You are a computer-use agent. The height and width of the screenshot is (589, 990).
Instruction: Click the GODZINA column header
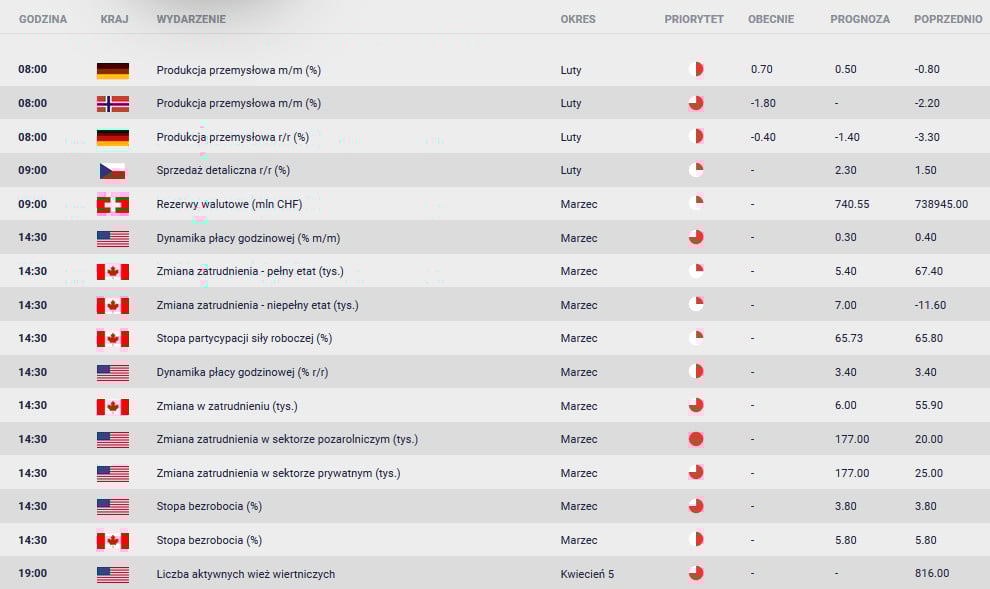(43, 19)
